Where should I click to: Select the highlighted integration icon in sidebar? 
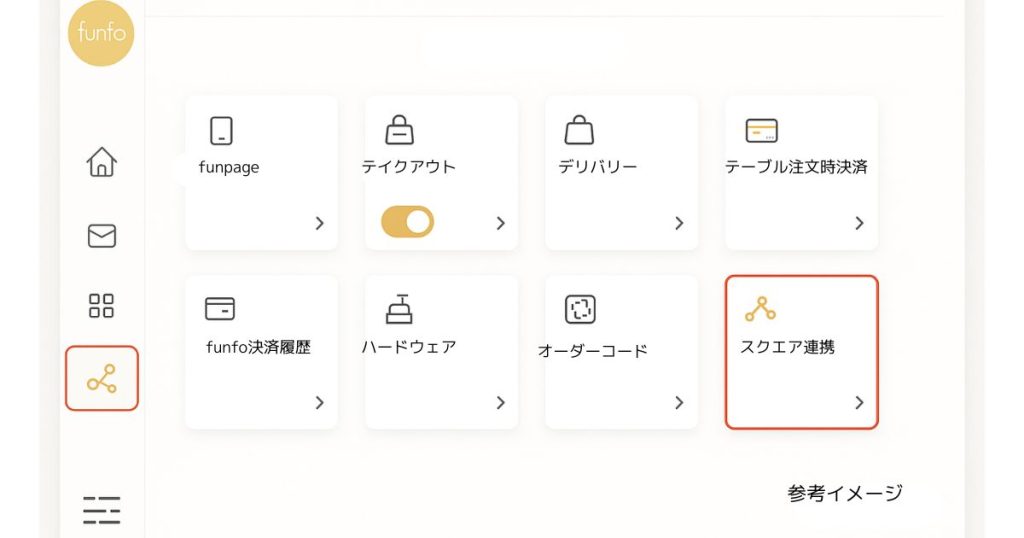(101, 378)
